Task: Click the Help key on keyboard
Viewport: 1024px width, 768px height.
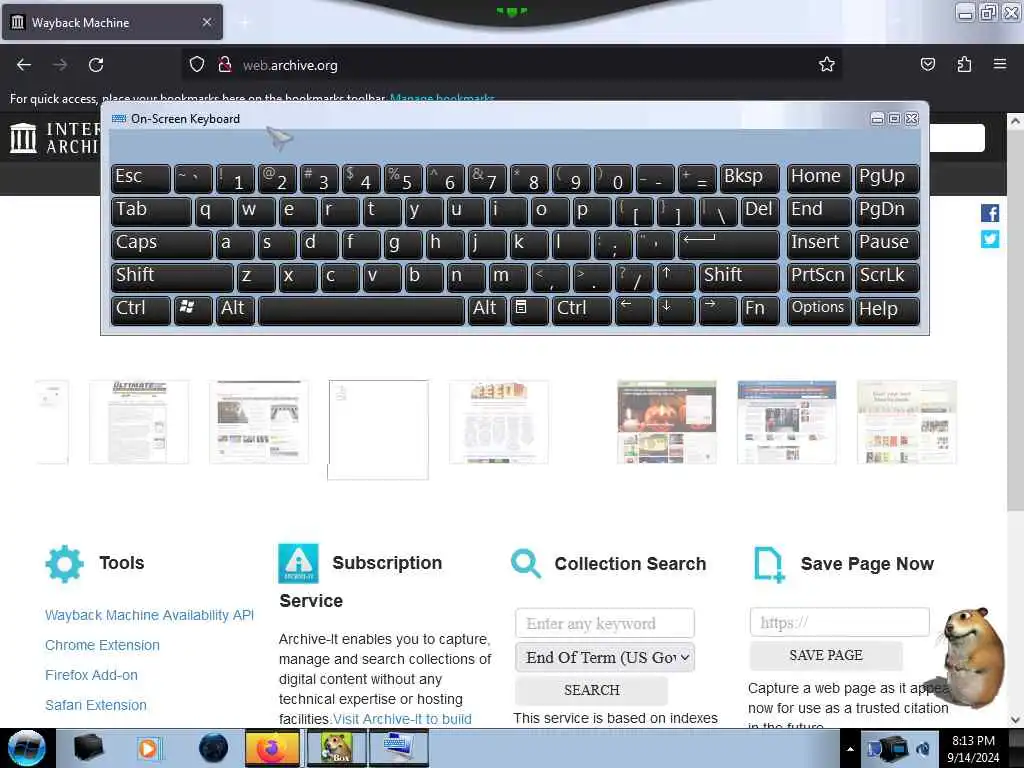Action: (887, 310)
